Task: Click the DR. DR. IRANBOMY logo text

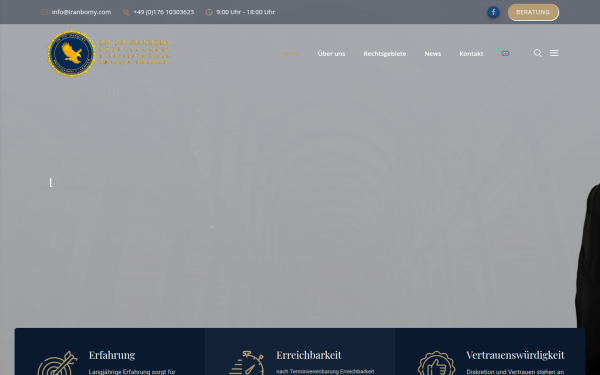Action: pyautogui.click(x=135, y=43)
